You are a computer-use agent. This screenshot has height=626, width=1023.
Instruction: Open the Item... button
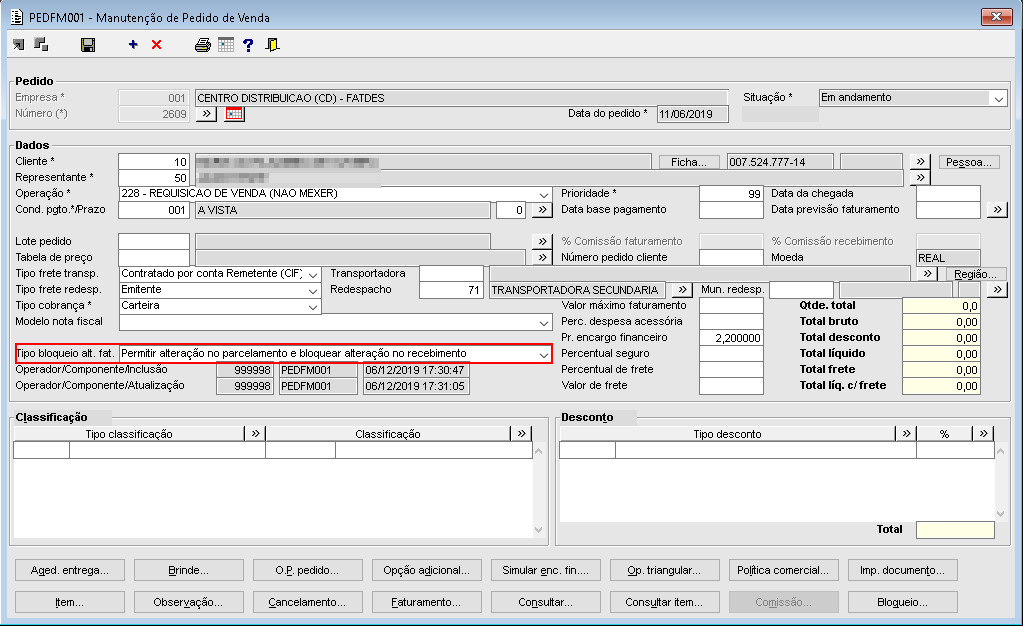pyautogui.click(x=70, y=602)
